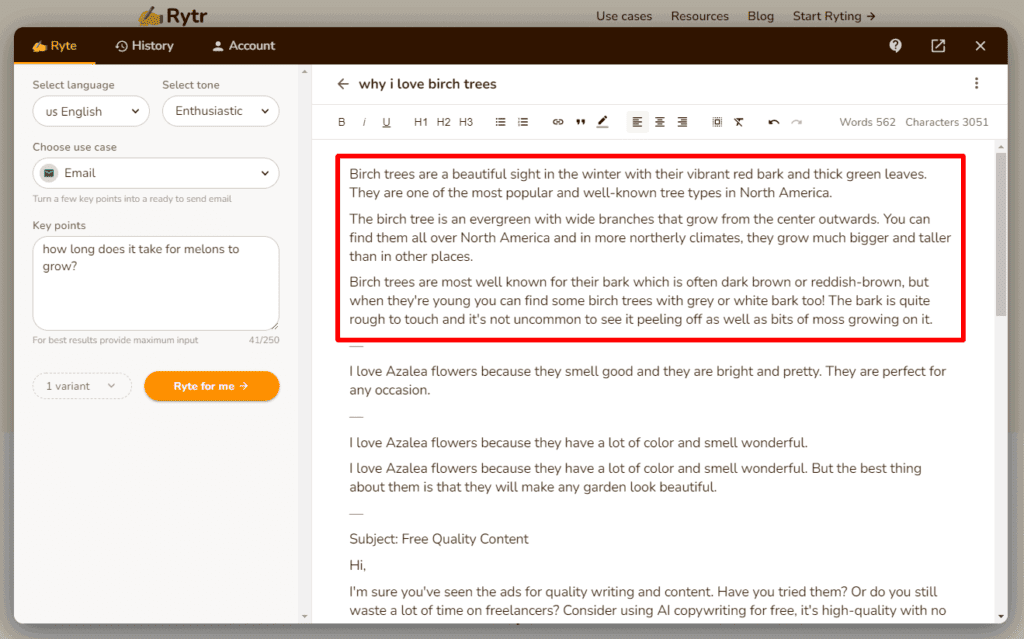Click the Rytr logo
The width and height of the screenshot is (1024, 639).
(x=173, y=14)
